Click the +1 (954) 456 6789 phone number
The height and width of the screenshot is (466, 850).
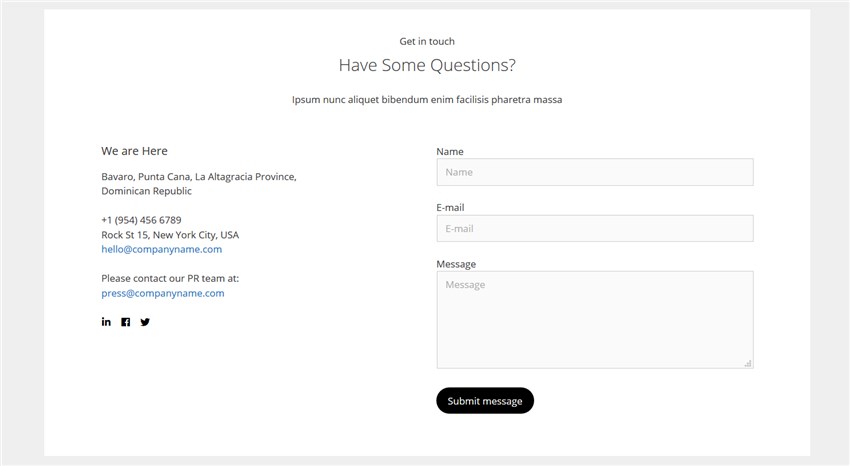(141, 220)
